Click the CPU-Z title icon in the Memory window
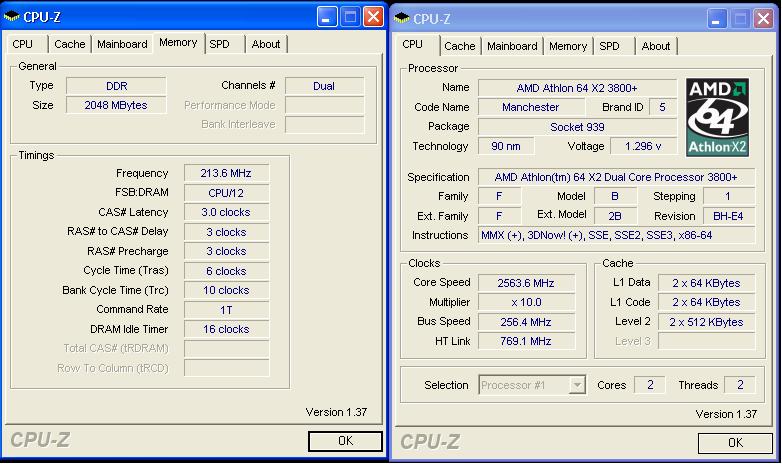This screenshot has width=782, height=464. [12, 17]
